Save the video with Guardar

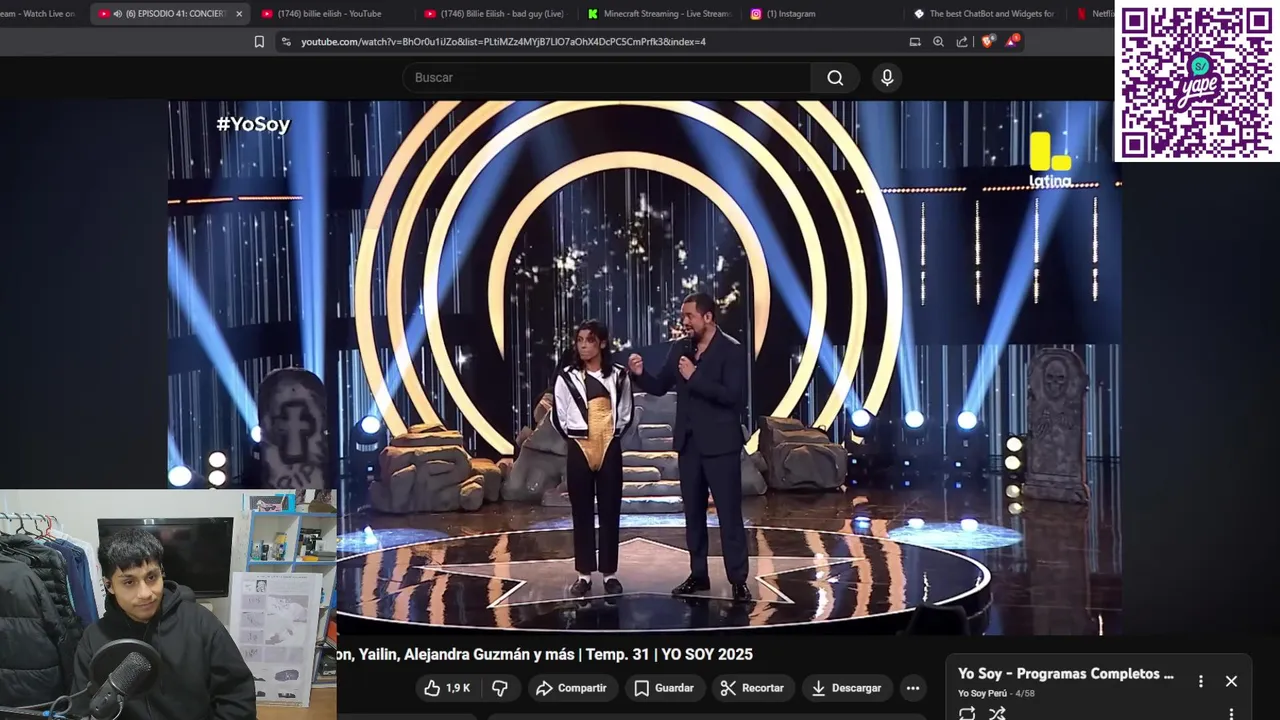coord(664,688)
